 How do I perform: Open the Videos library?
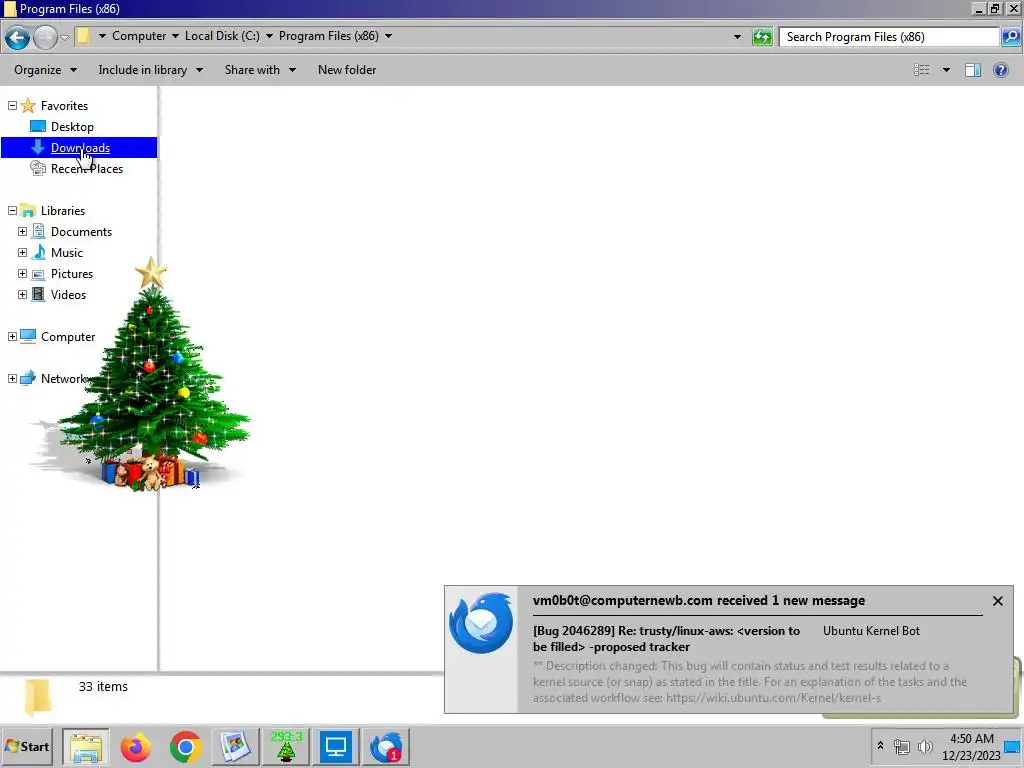pyautogui.click(x=68, y=295)
